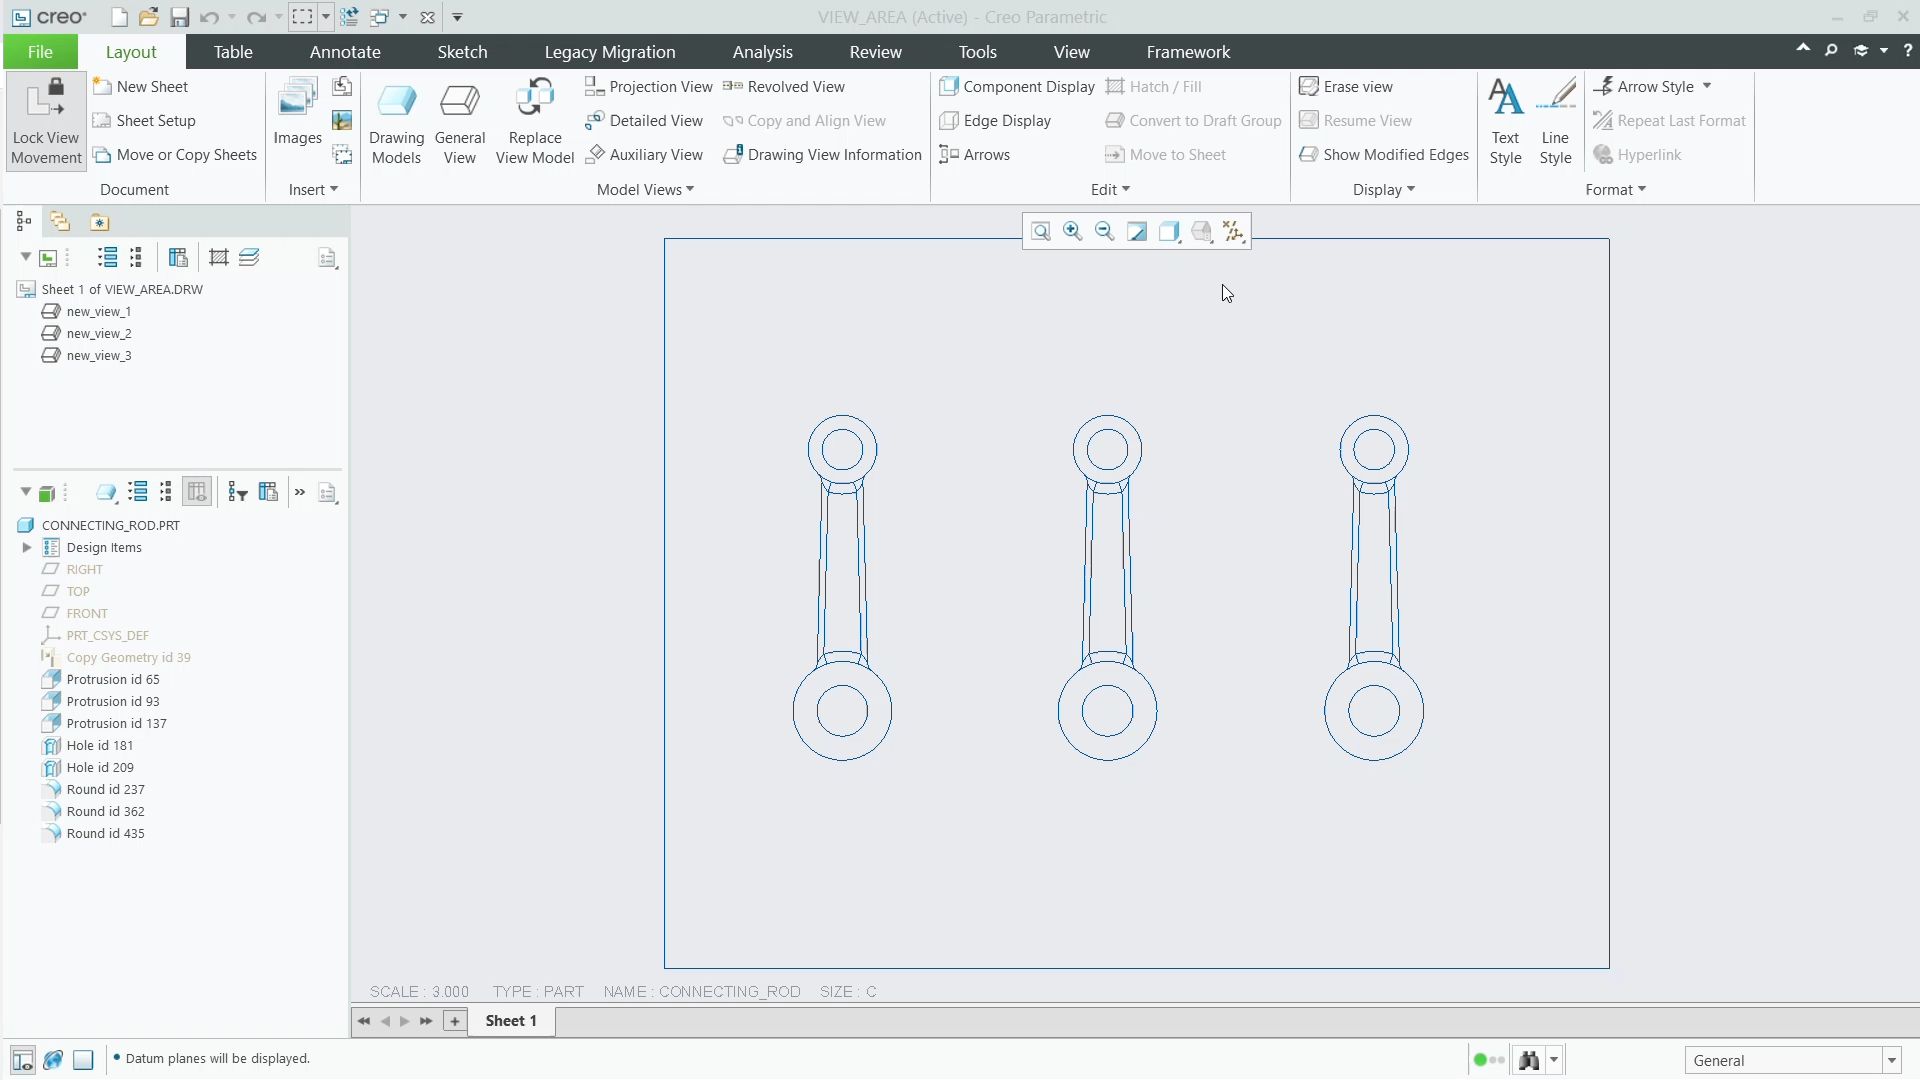
Task: Open Line Style settings
Action: 1555,121
